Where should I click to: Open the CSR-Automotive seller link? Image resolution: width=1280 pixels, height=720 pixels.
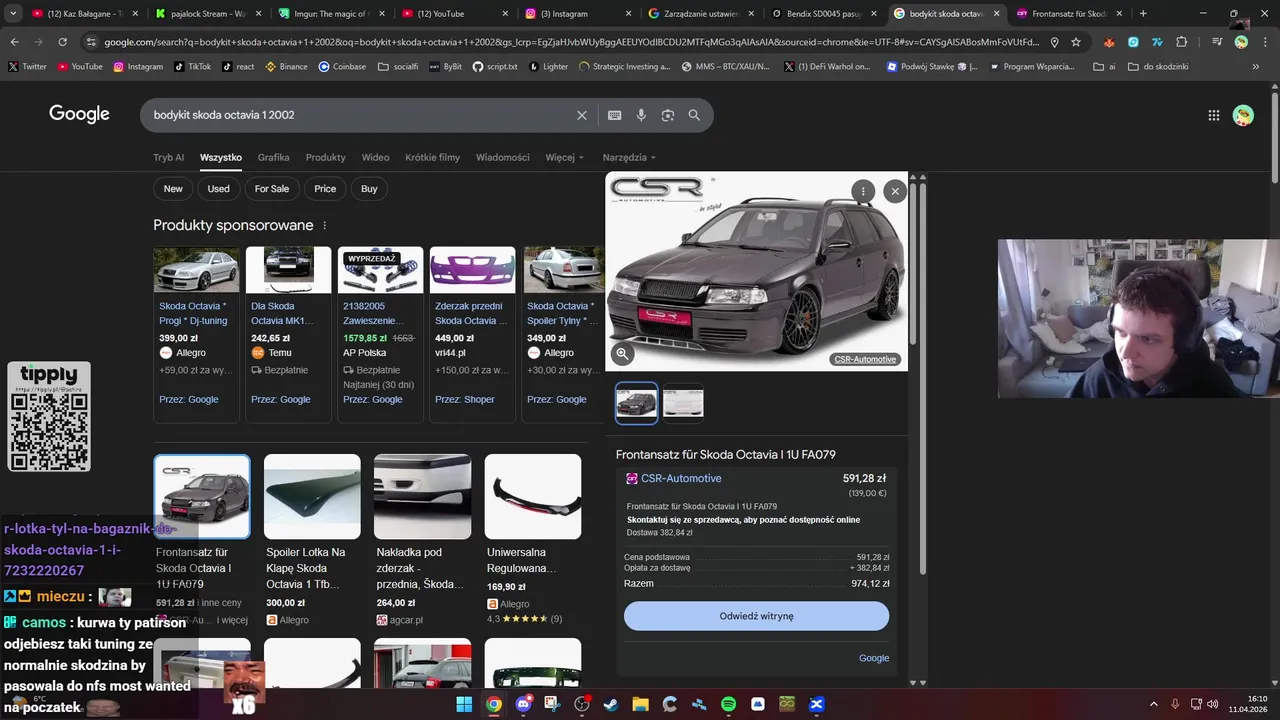pos(680,479)
